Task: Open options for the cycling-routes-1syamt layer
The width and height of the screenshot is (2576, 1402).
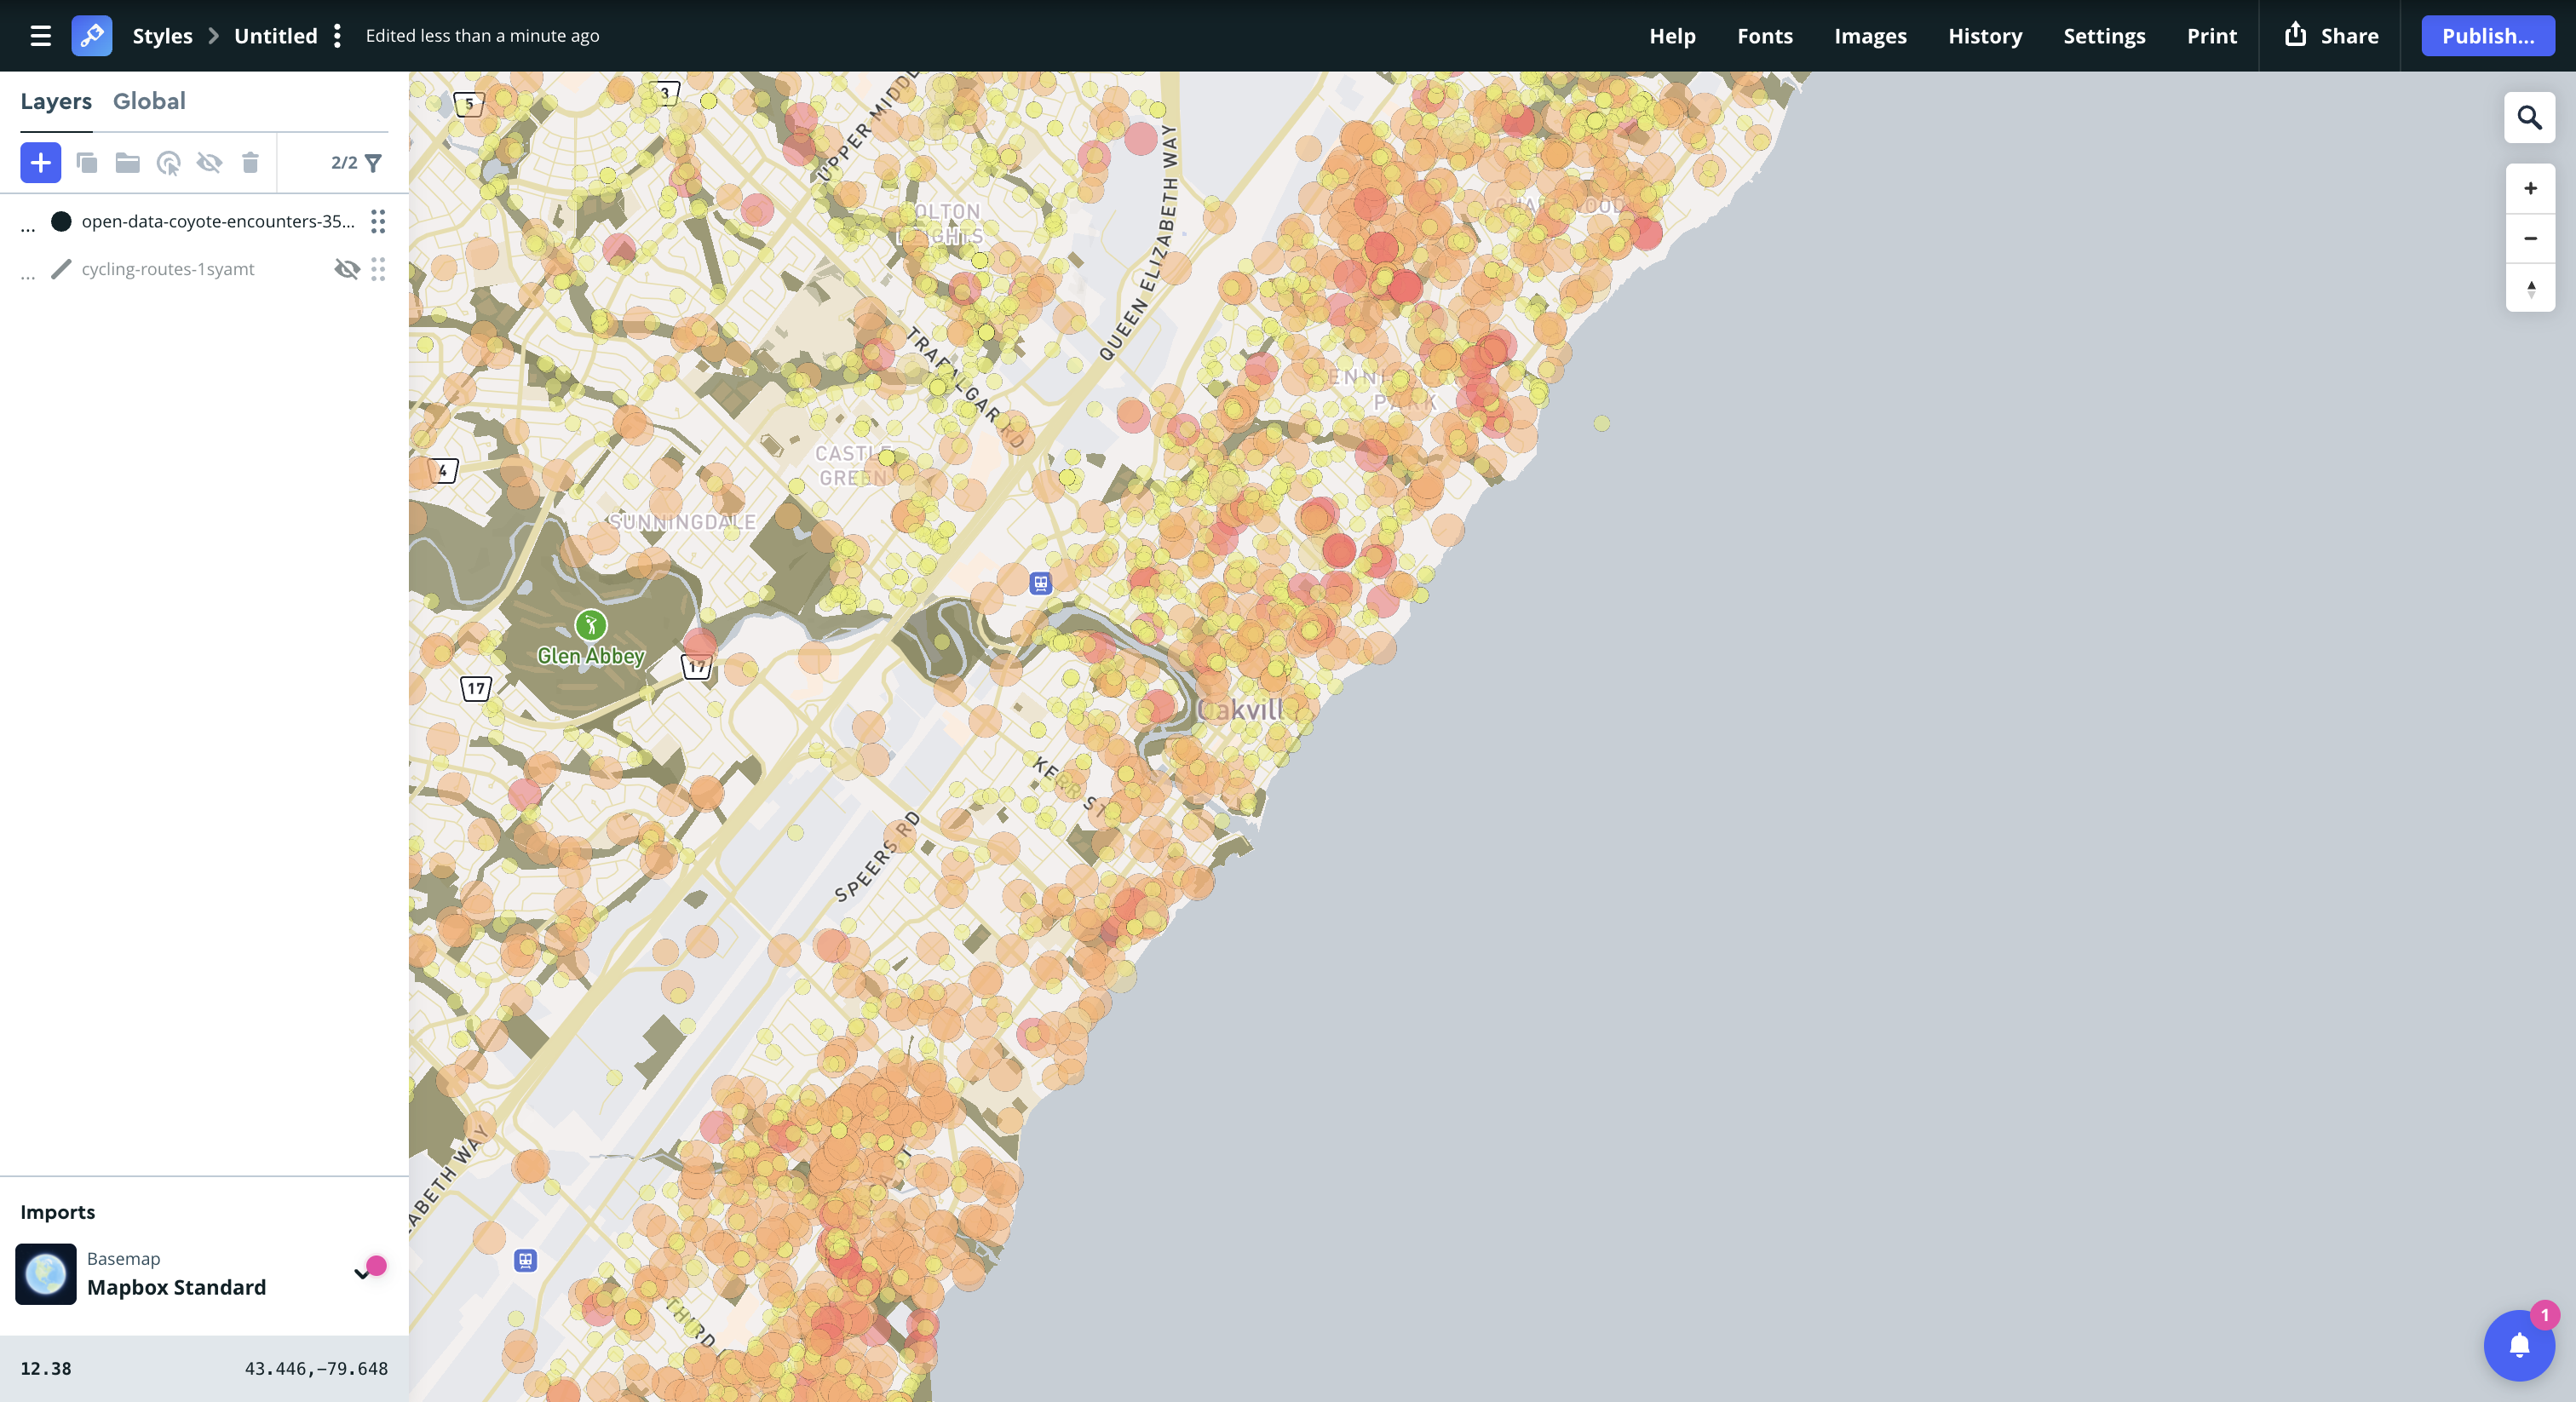Action: 378,269
